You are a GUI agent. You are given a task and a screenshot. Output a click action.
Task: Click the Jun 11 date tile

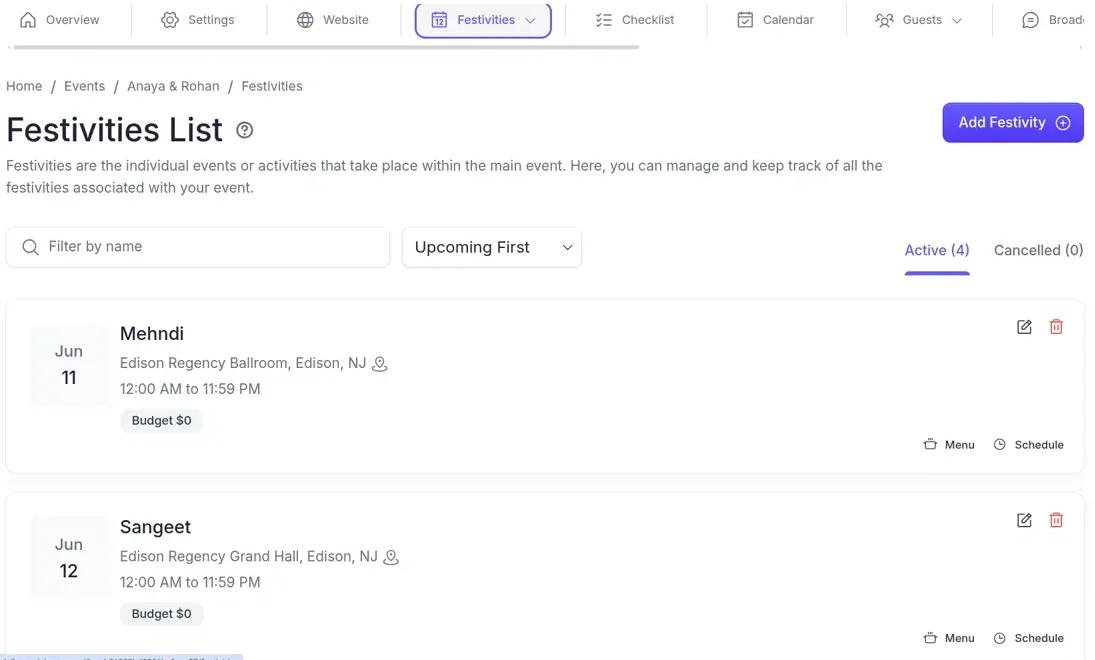pos(69,365)
